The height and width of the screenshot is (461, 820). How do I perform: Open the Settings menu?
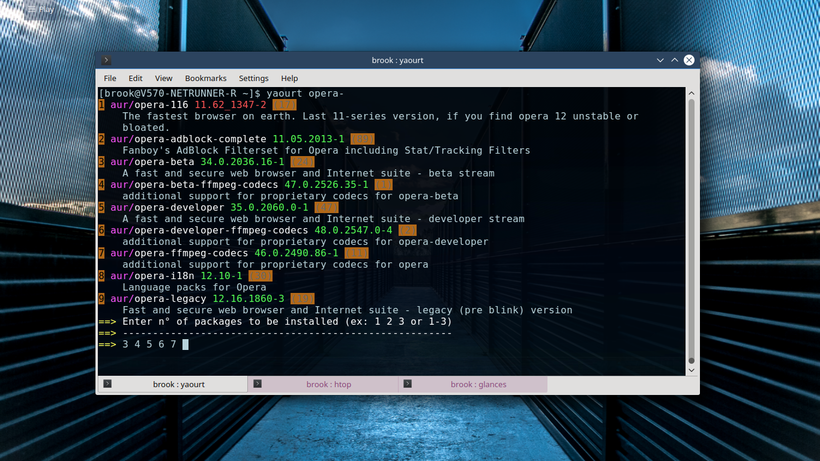tap(254, 78)
